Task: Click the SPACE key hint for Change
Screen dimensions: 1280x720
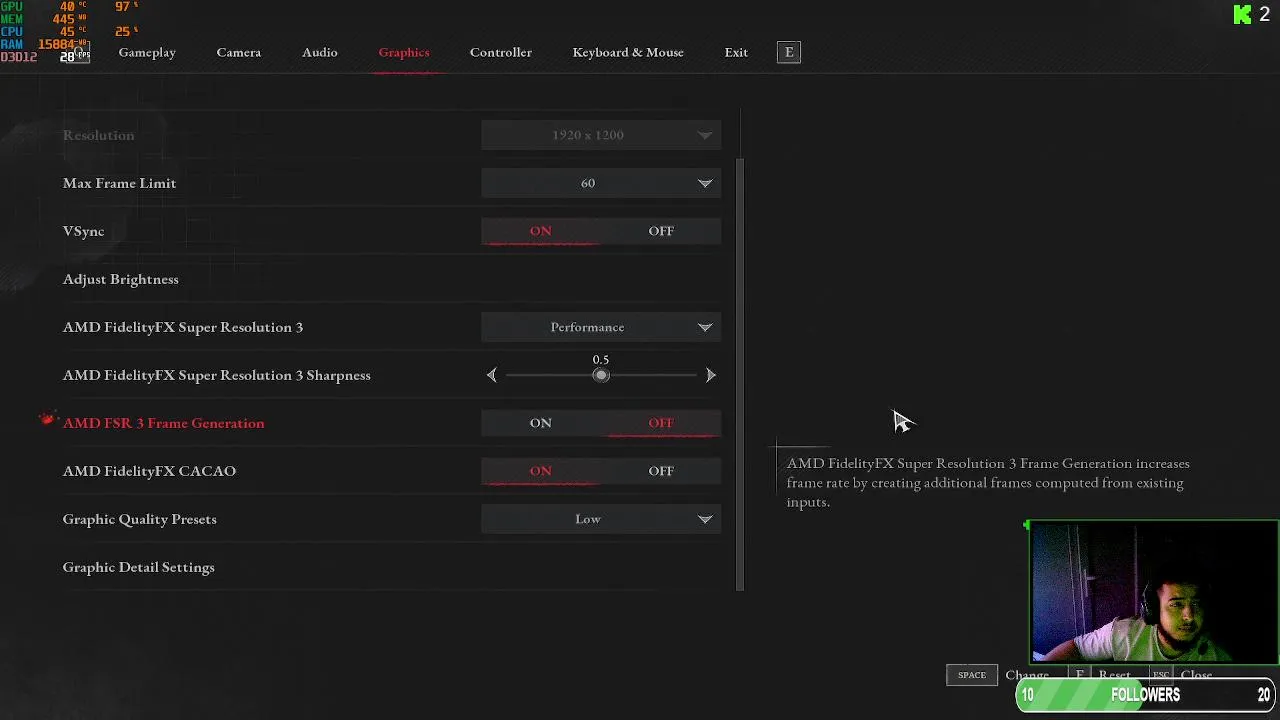Action: (x=972, y=675)
